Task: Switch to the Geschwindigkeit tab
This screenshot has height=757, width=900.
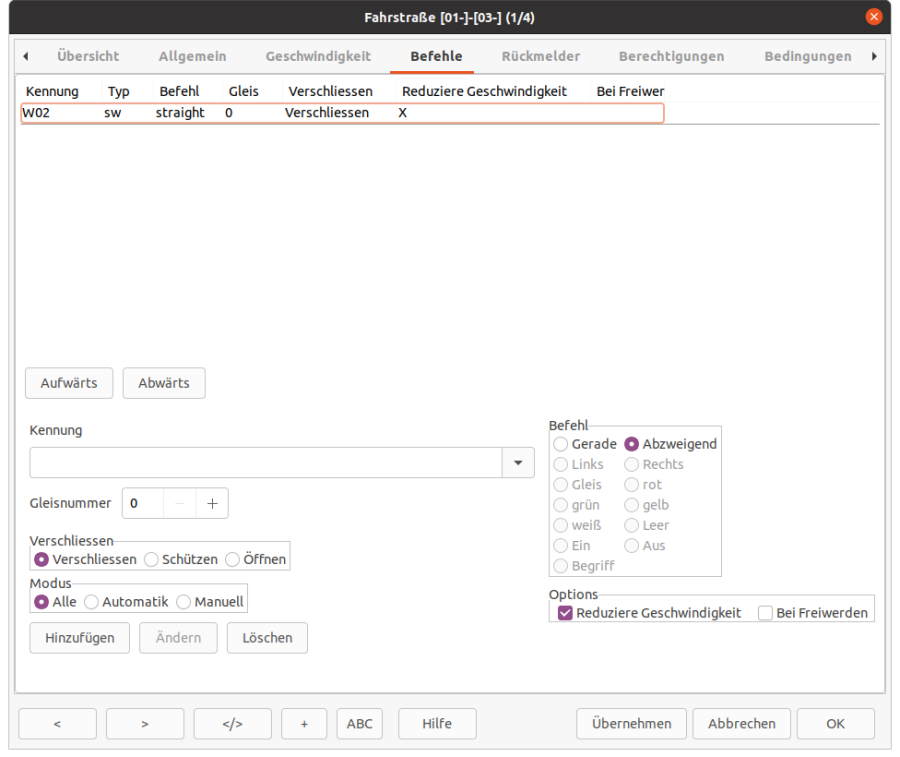Action: pyautogui.click(x=318, y=56)
